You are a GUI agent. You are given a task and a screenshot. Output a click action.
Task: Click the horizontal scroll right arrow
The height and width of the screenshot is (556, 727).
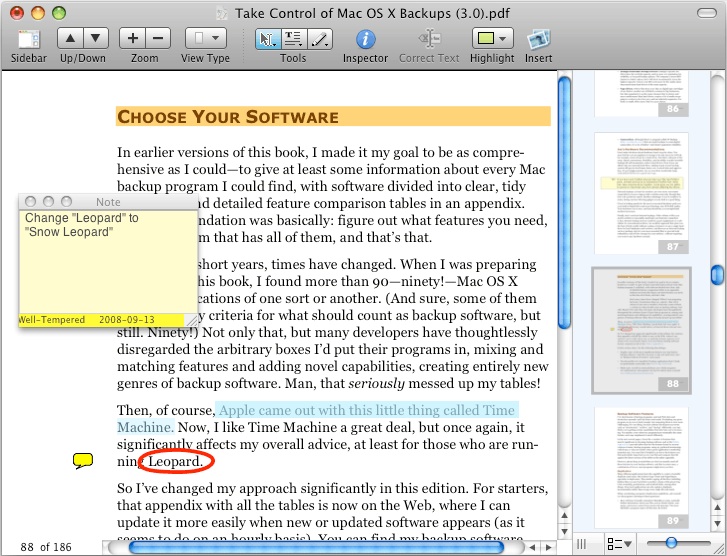pyautogui.click(x=548, y=547)
